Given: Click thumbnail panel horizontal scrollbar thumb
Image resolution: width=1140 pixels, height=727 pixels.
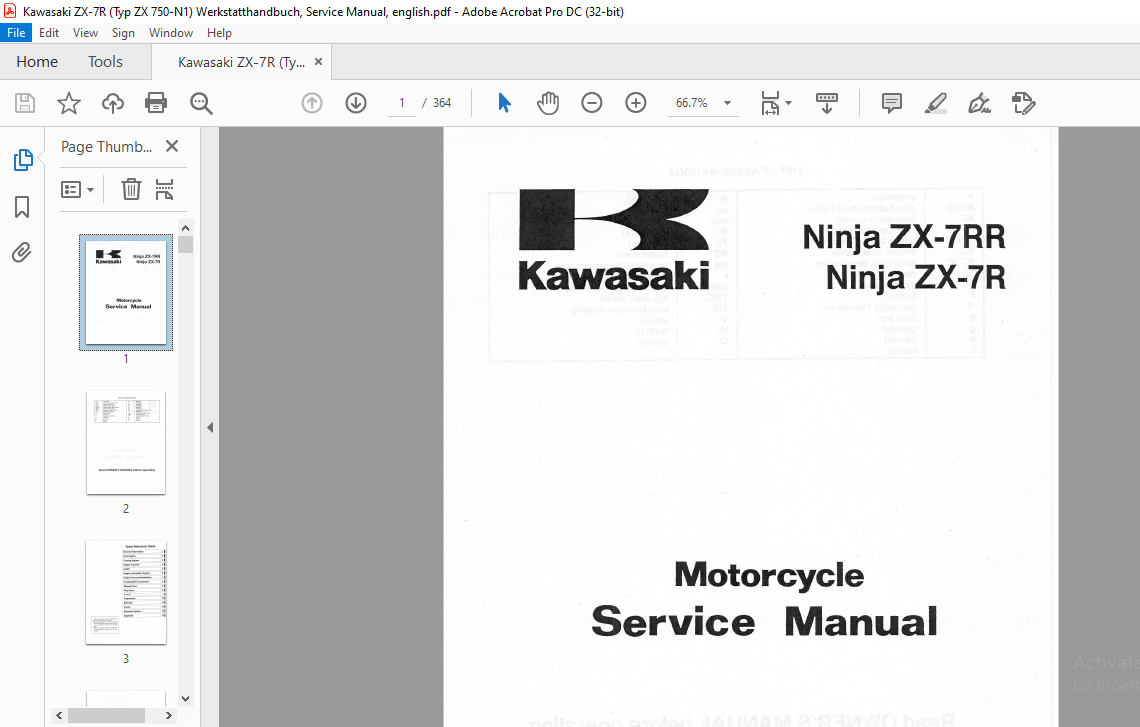Looking at the screenshot, I should 106,715.
